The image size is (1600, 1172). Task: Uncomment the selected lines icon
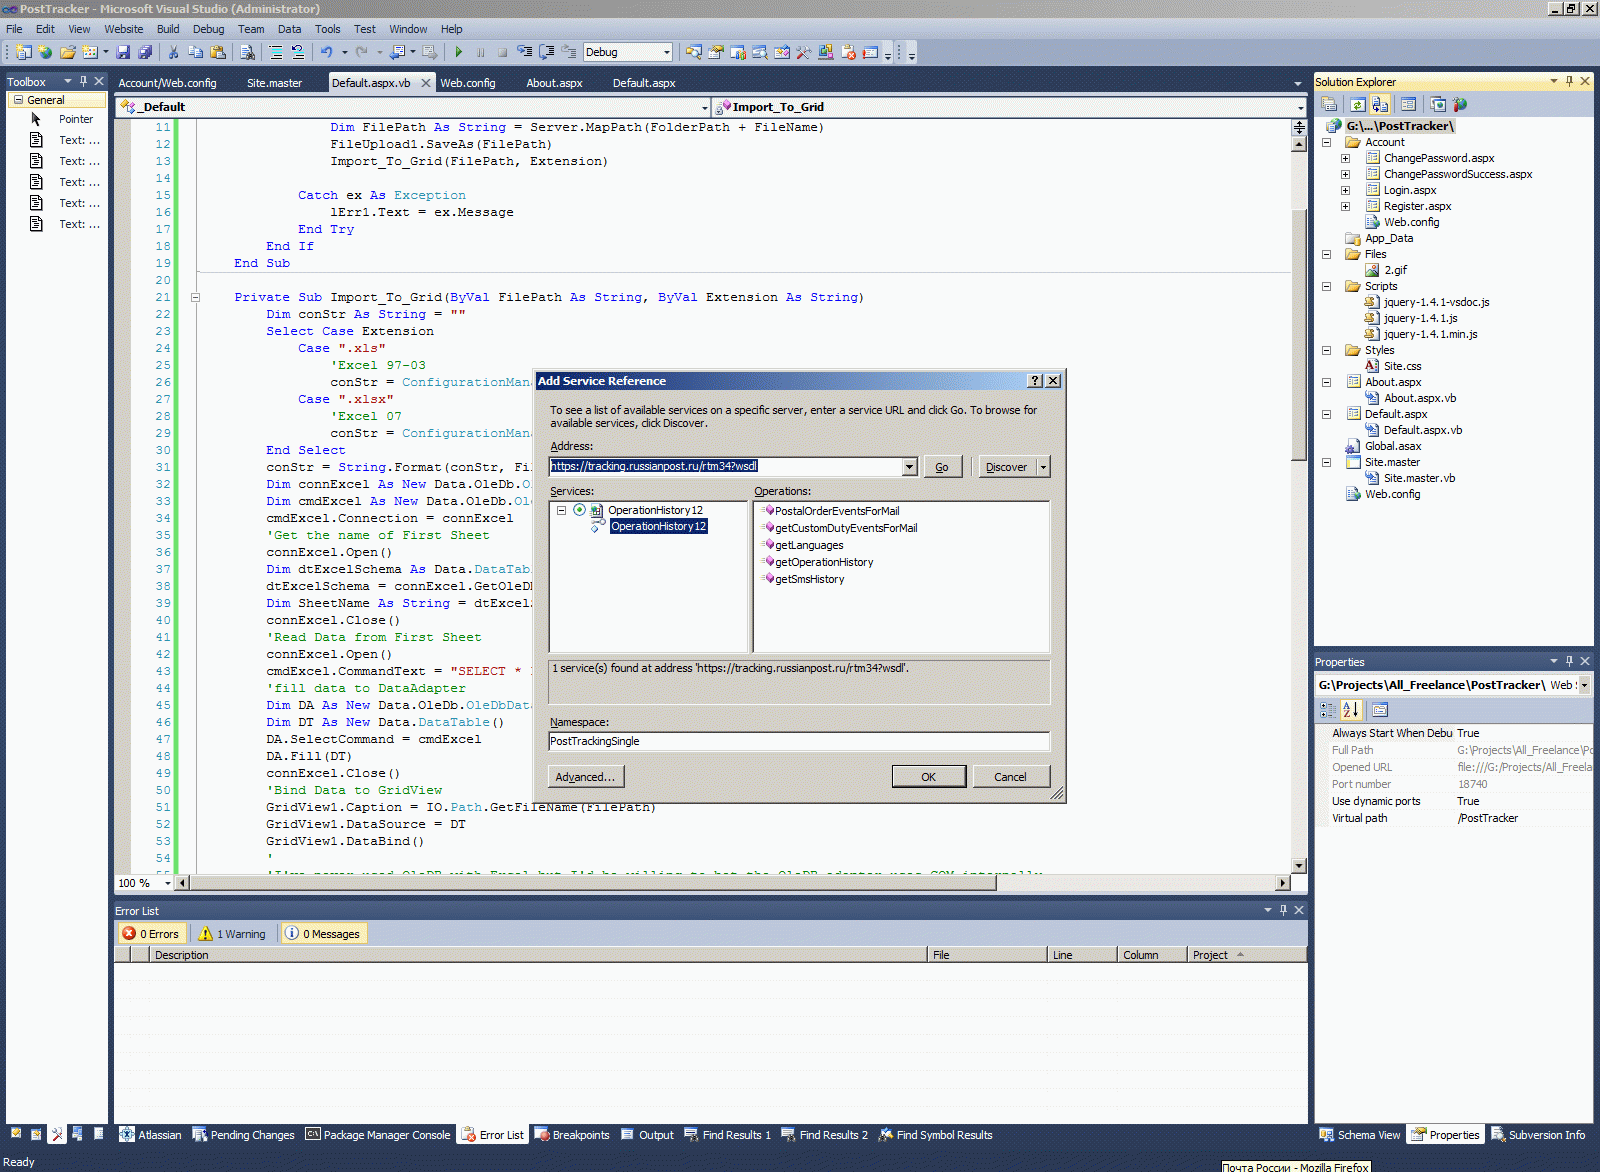(x=297, y=52)
